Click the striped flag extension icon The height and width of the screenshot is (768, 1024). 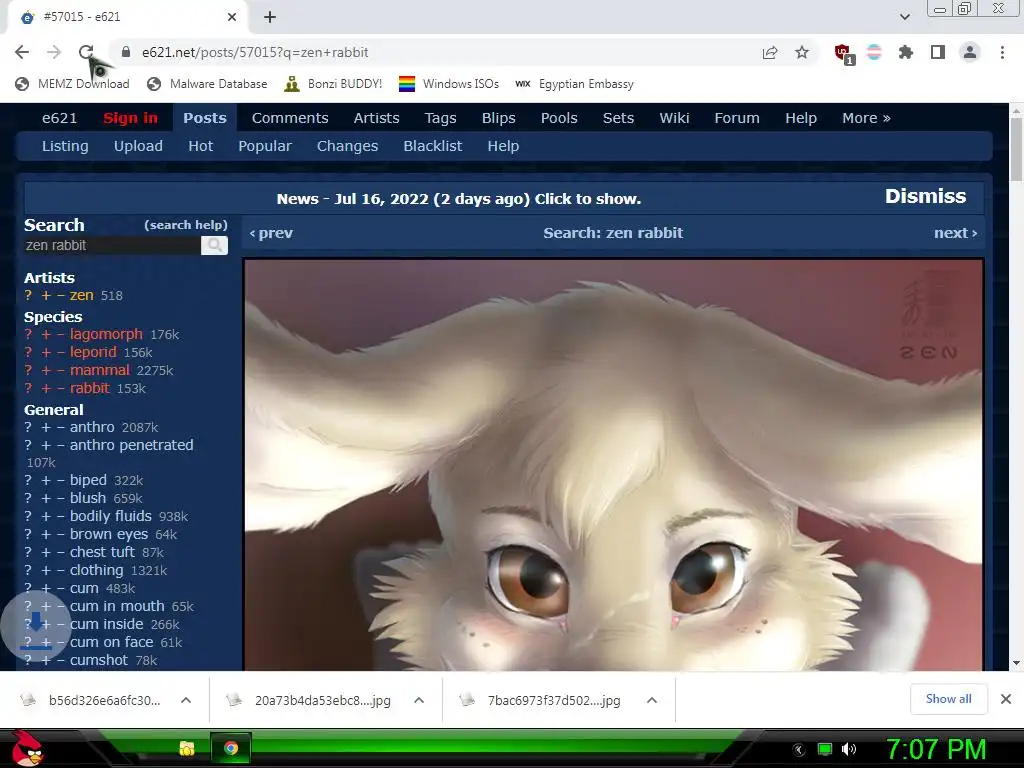coord(874,52)
